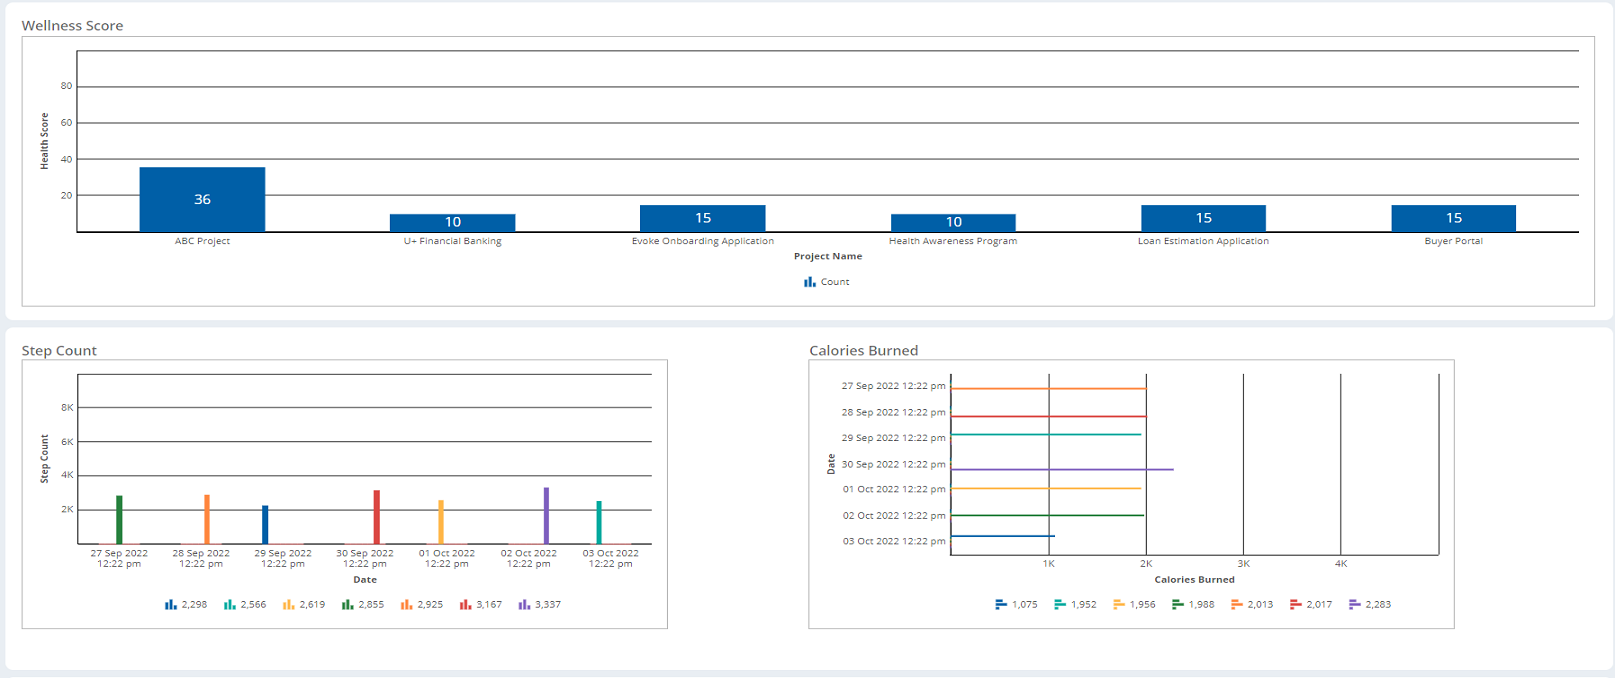Hide the 2,855 series in Step Count legend
This screenshot has width=1615, height=678.
coord(363,605)
